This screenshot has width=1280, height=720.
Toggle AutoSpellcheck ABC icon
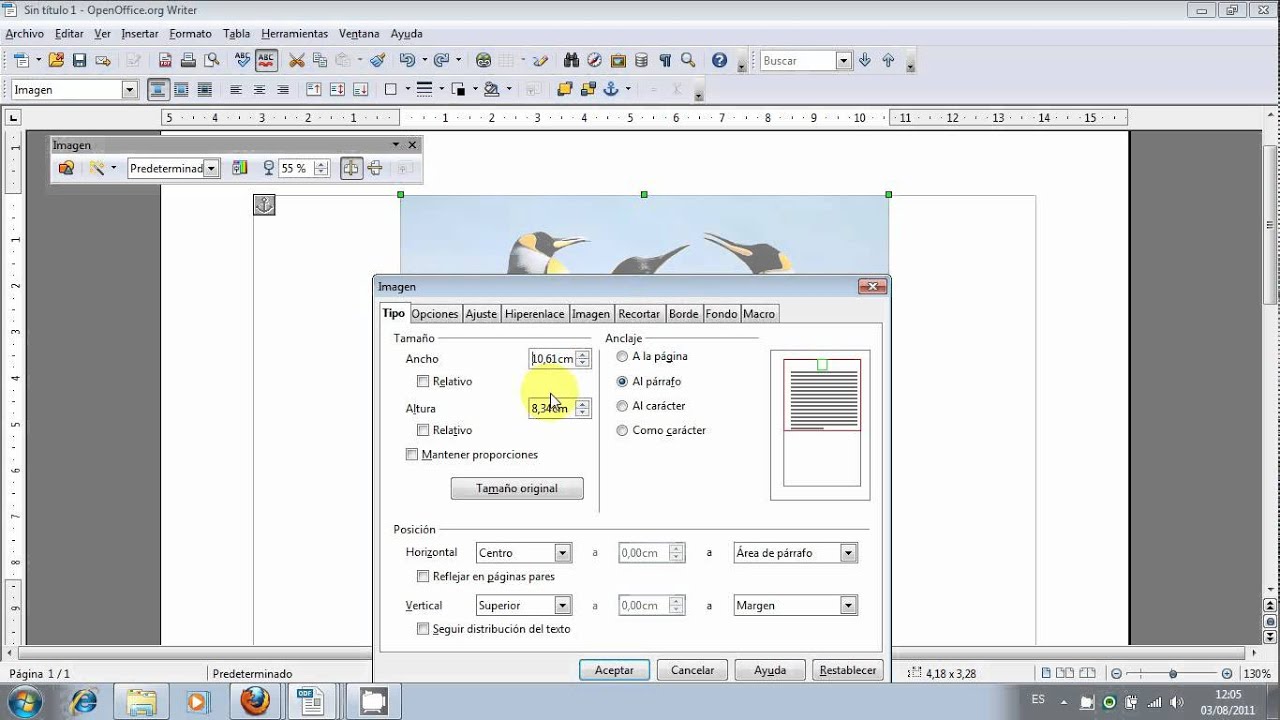pyautogui.click(x=266, y=61)
